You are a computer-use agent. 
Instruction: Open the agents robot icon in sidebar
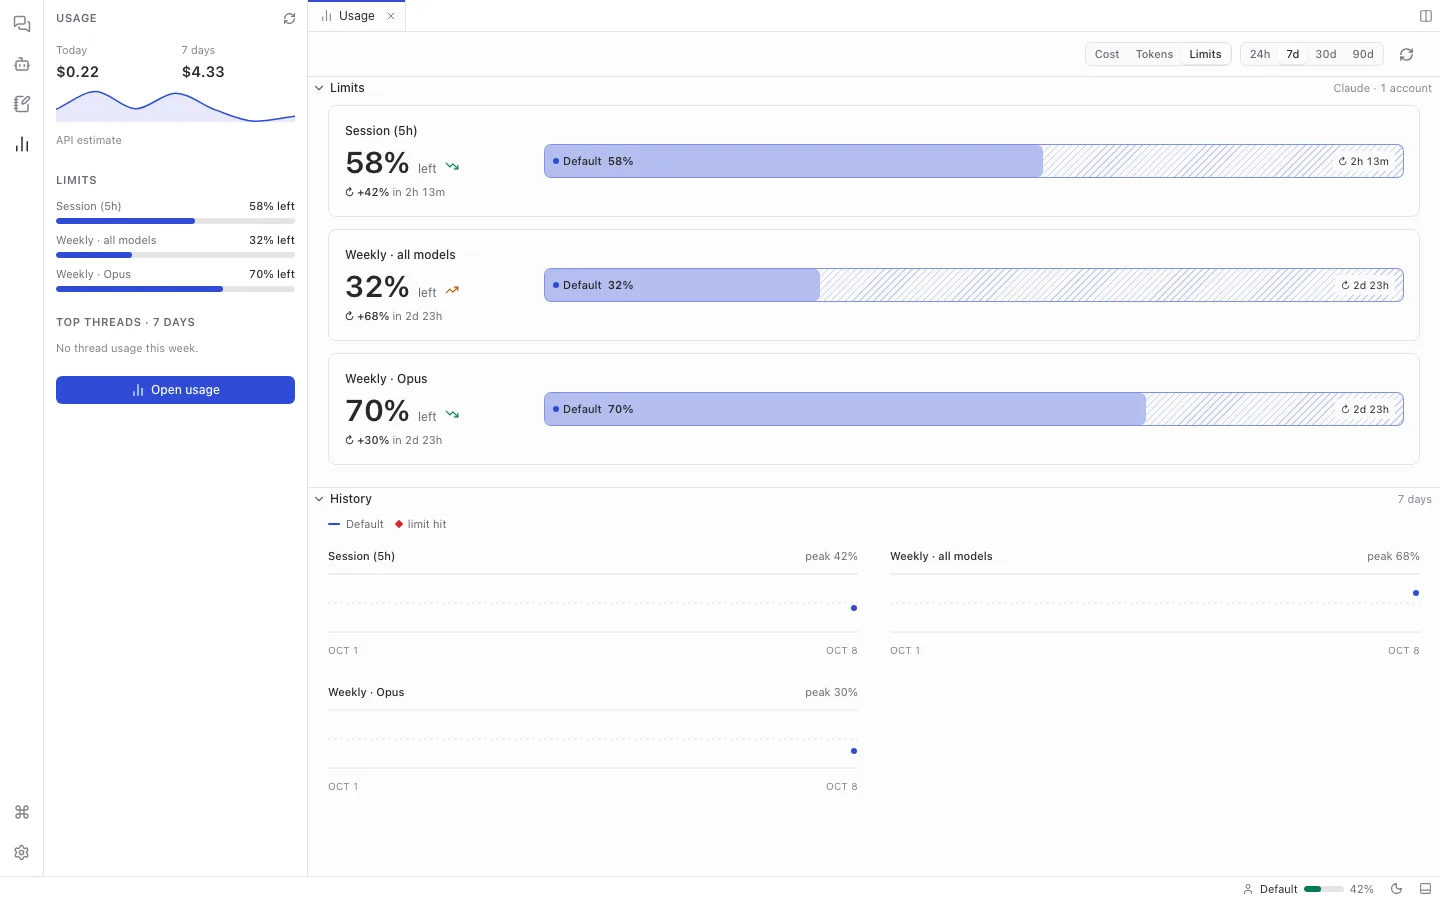coord(22,64)
